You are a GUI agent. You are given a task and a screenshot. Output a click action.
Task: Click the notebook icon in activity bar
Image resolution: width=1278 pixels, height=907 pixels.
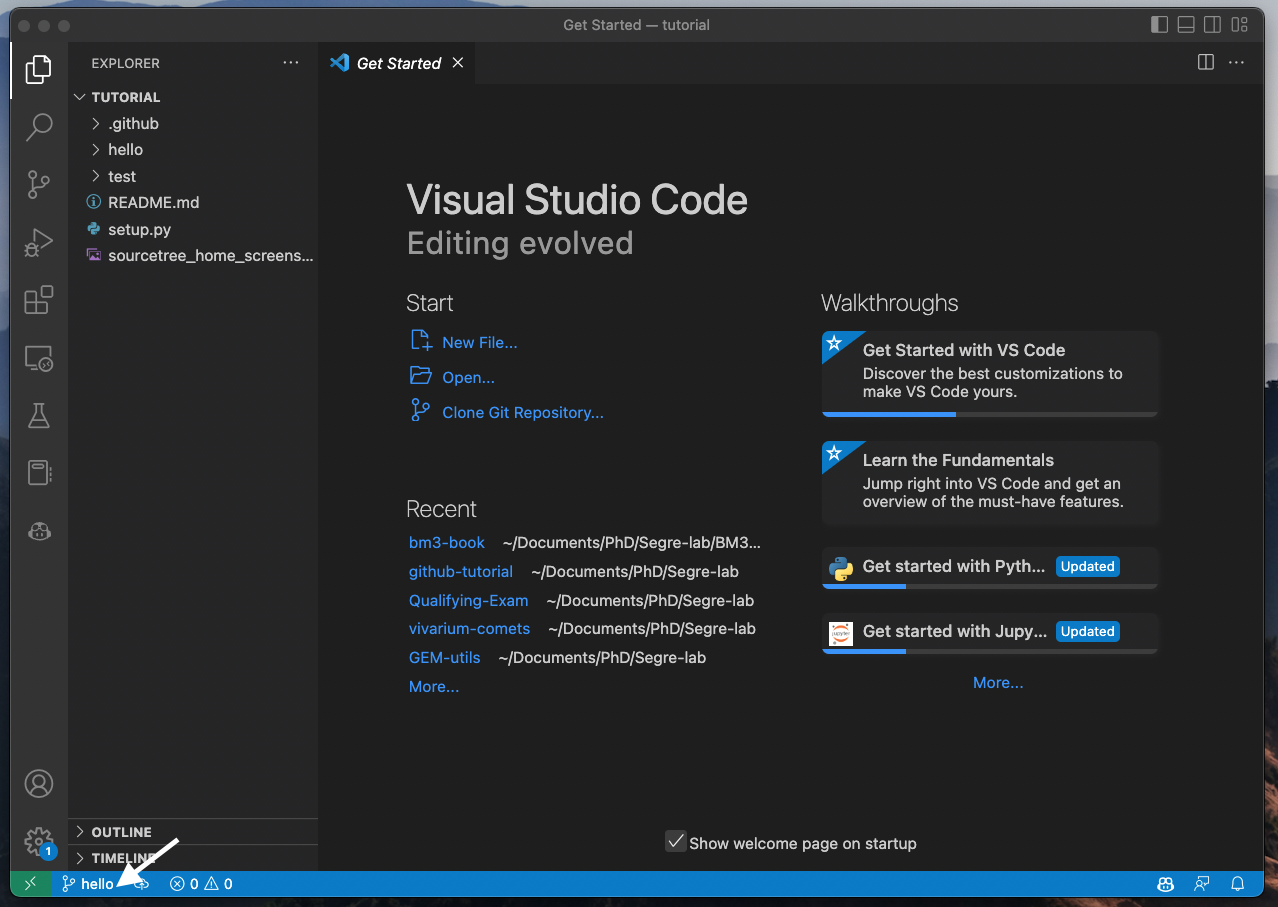point(39,473)
